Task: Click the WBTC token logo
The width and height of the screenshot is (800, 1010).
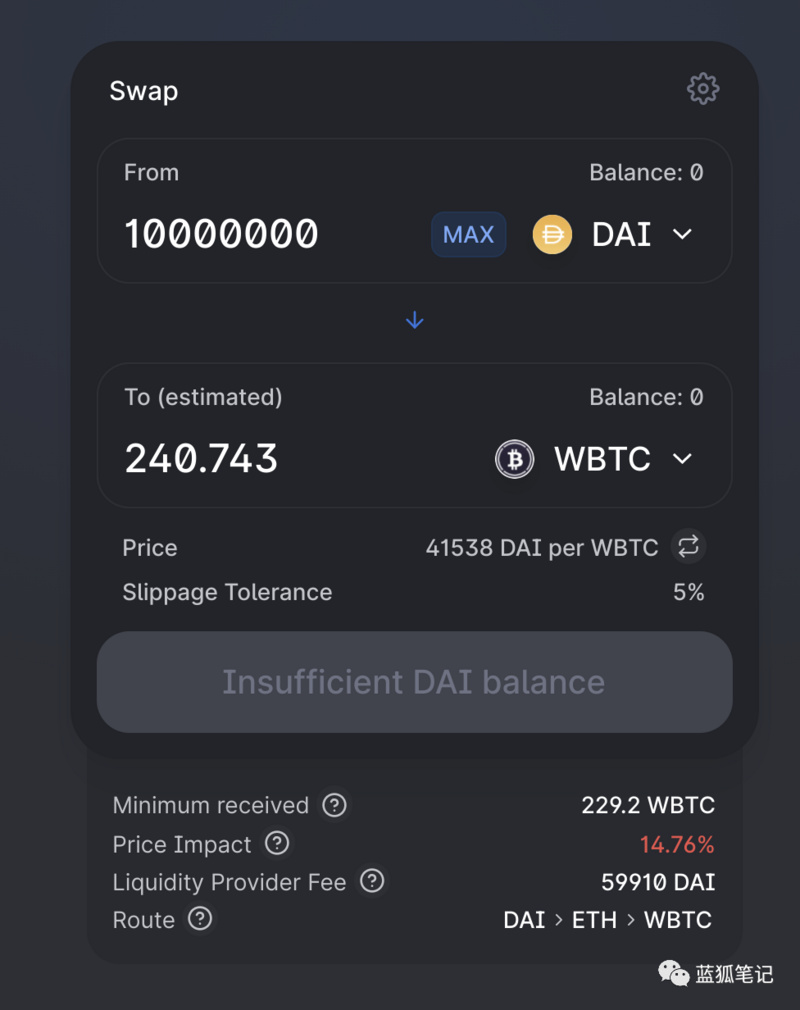Action: click(x=515, y=459)
